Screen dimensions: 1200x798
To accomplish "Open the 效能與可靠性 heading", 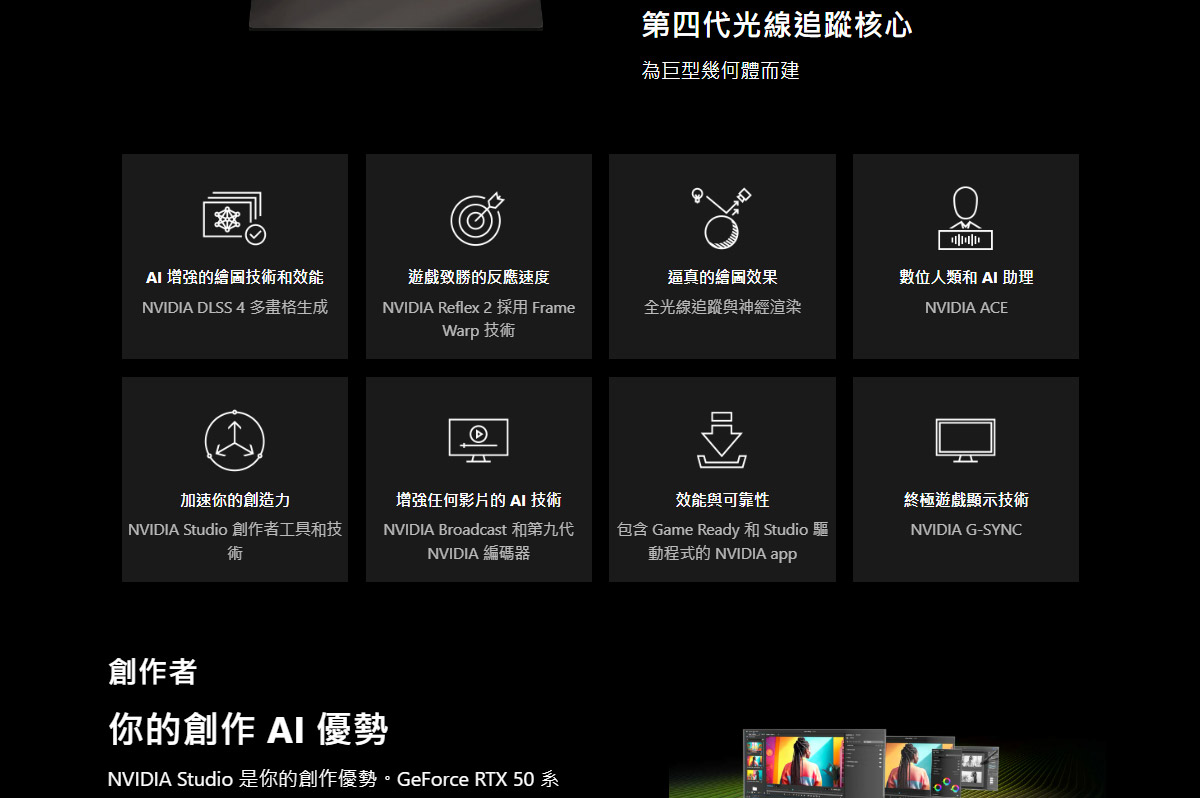I will pos(722,499).
